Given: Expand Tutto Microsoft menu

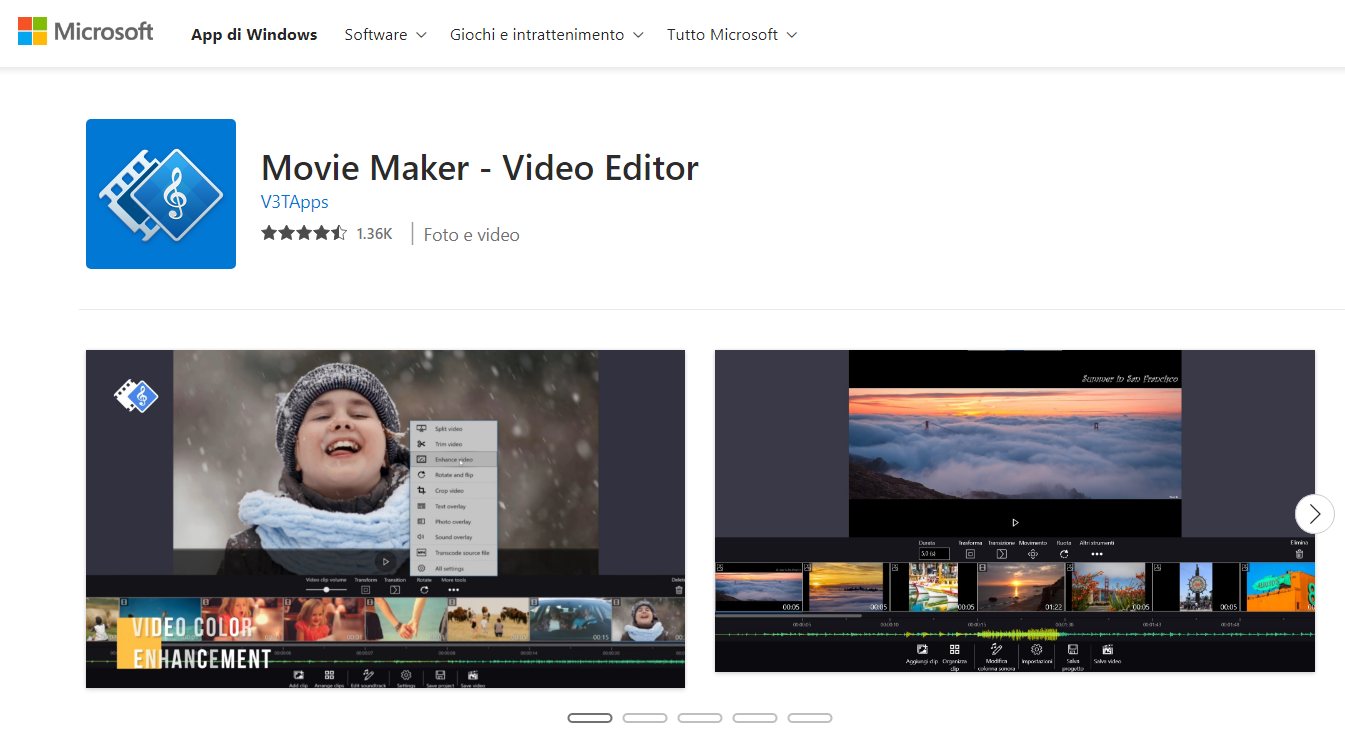Looking at the screenshot, I should pyautogui.click(x=731, y=34).
